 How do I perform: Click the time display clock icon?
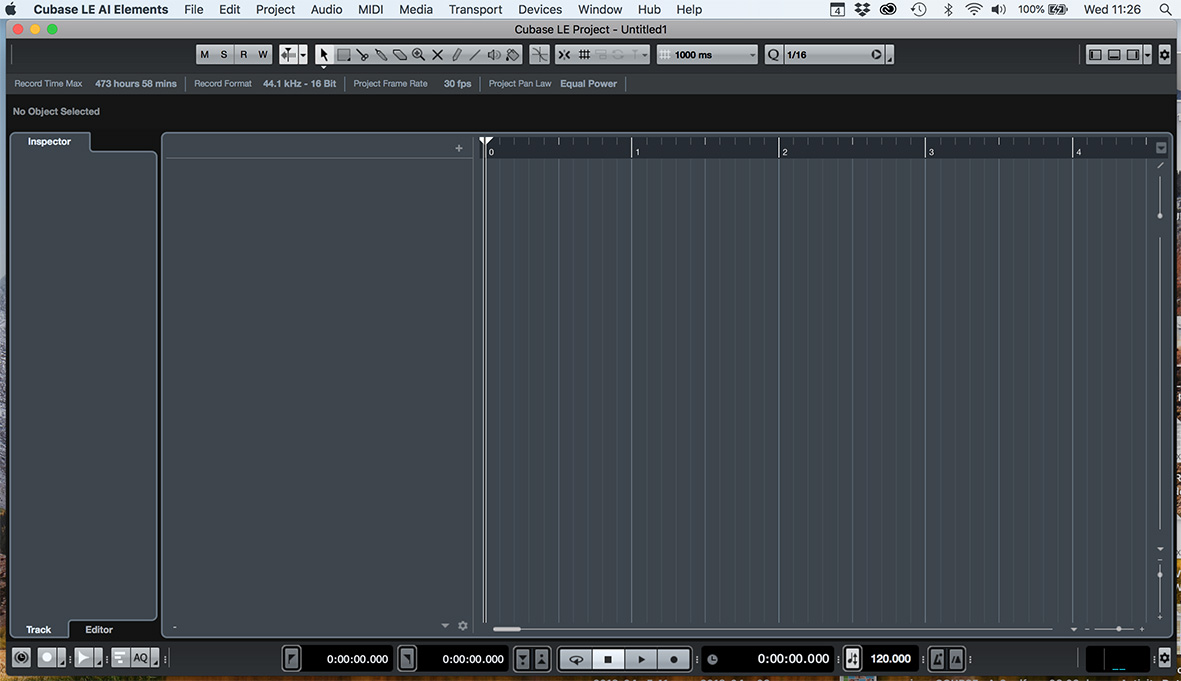(713, 659)
